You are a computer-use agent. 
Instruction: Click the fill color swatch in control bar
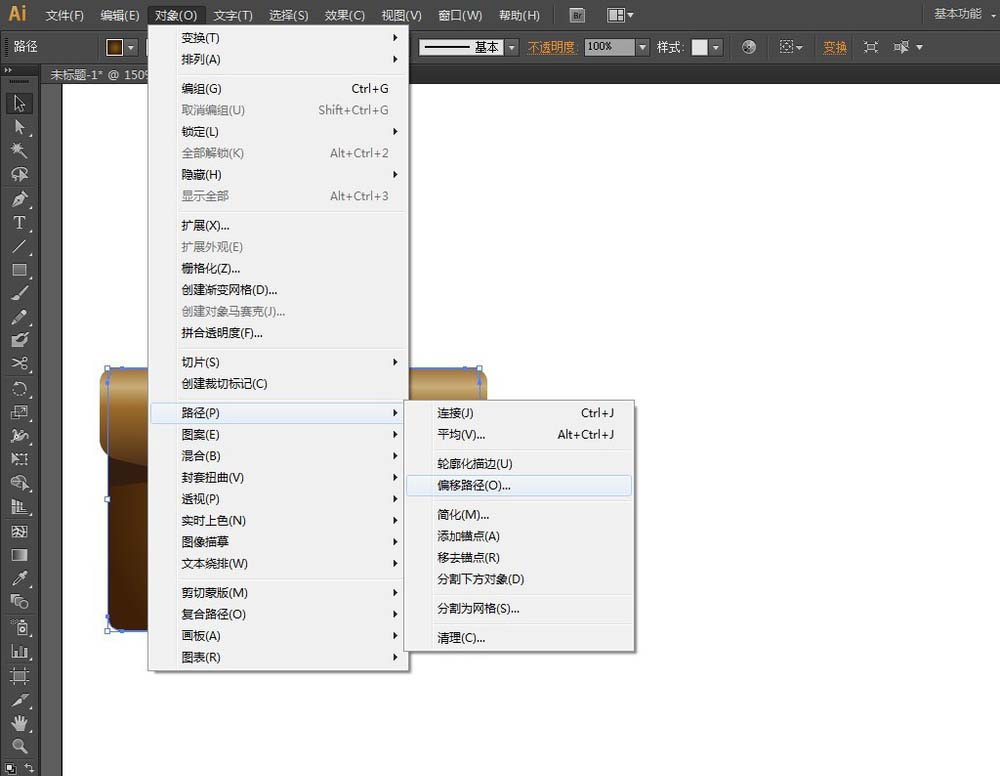click(115, 47)
